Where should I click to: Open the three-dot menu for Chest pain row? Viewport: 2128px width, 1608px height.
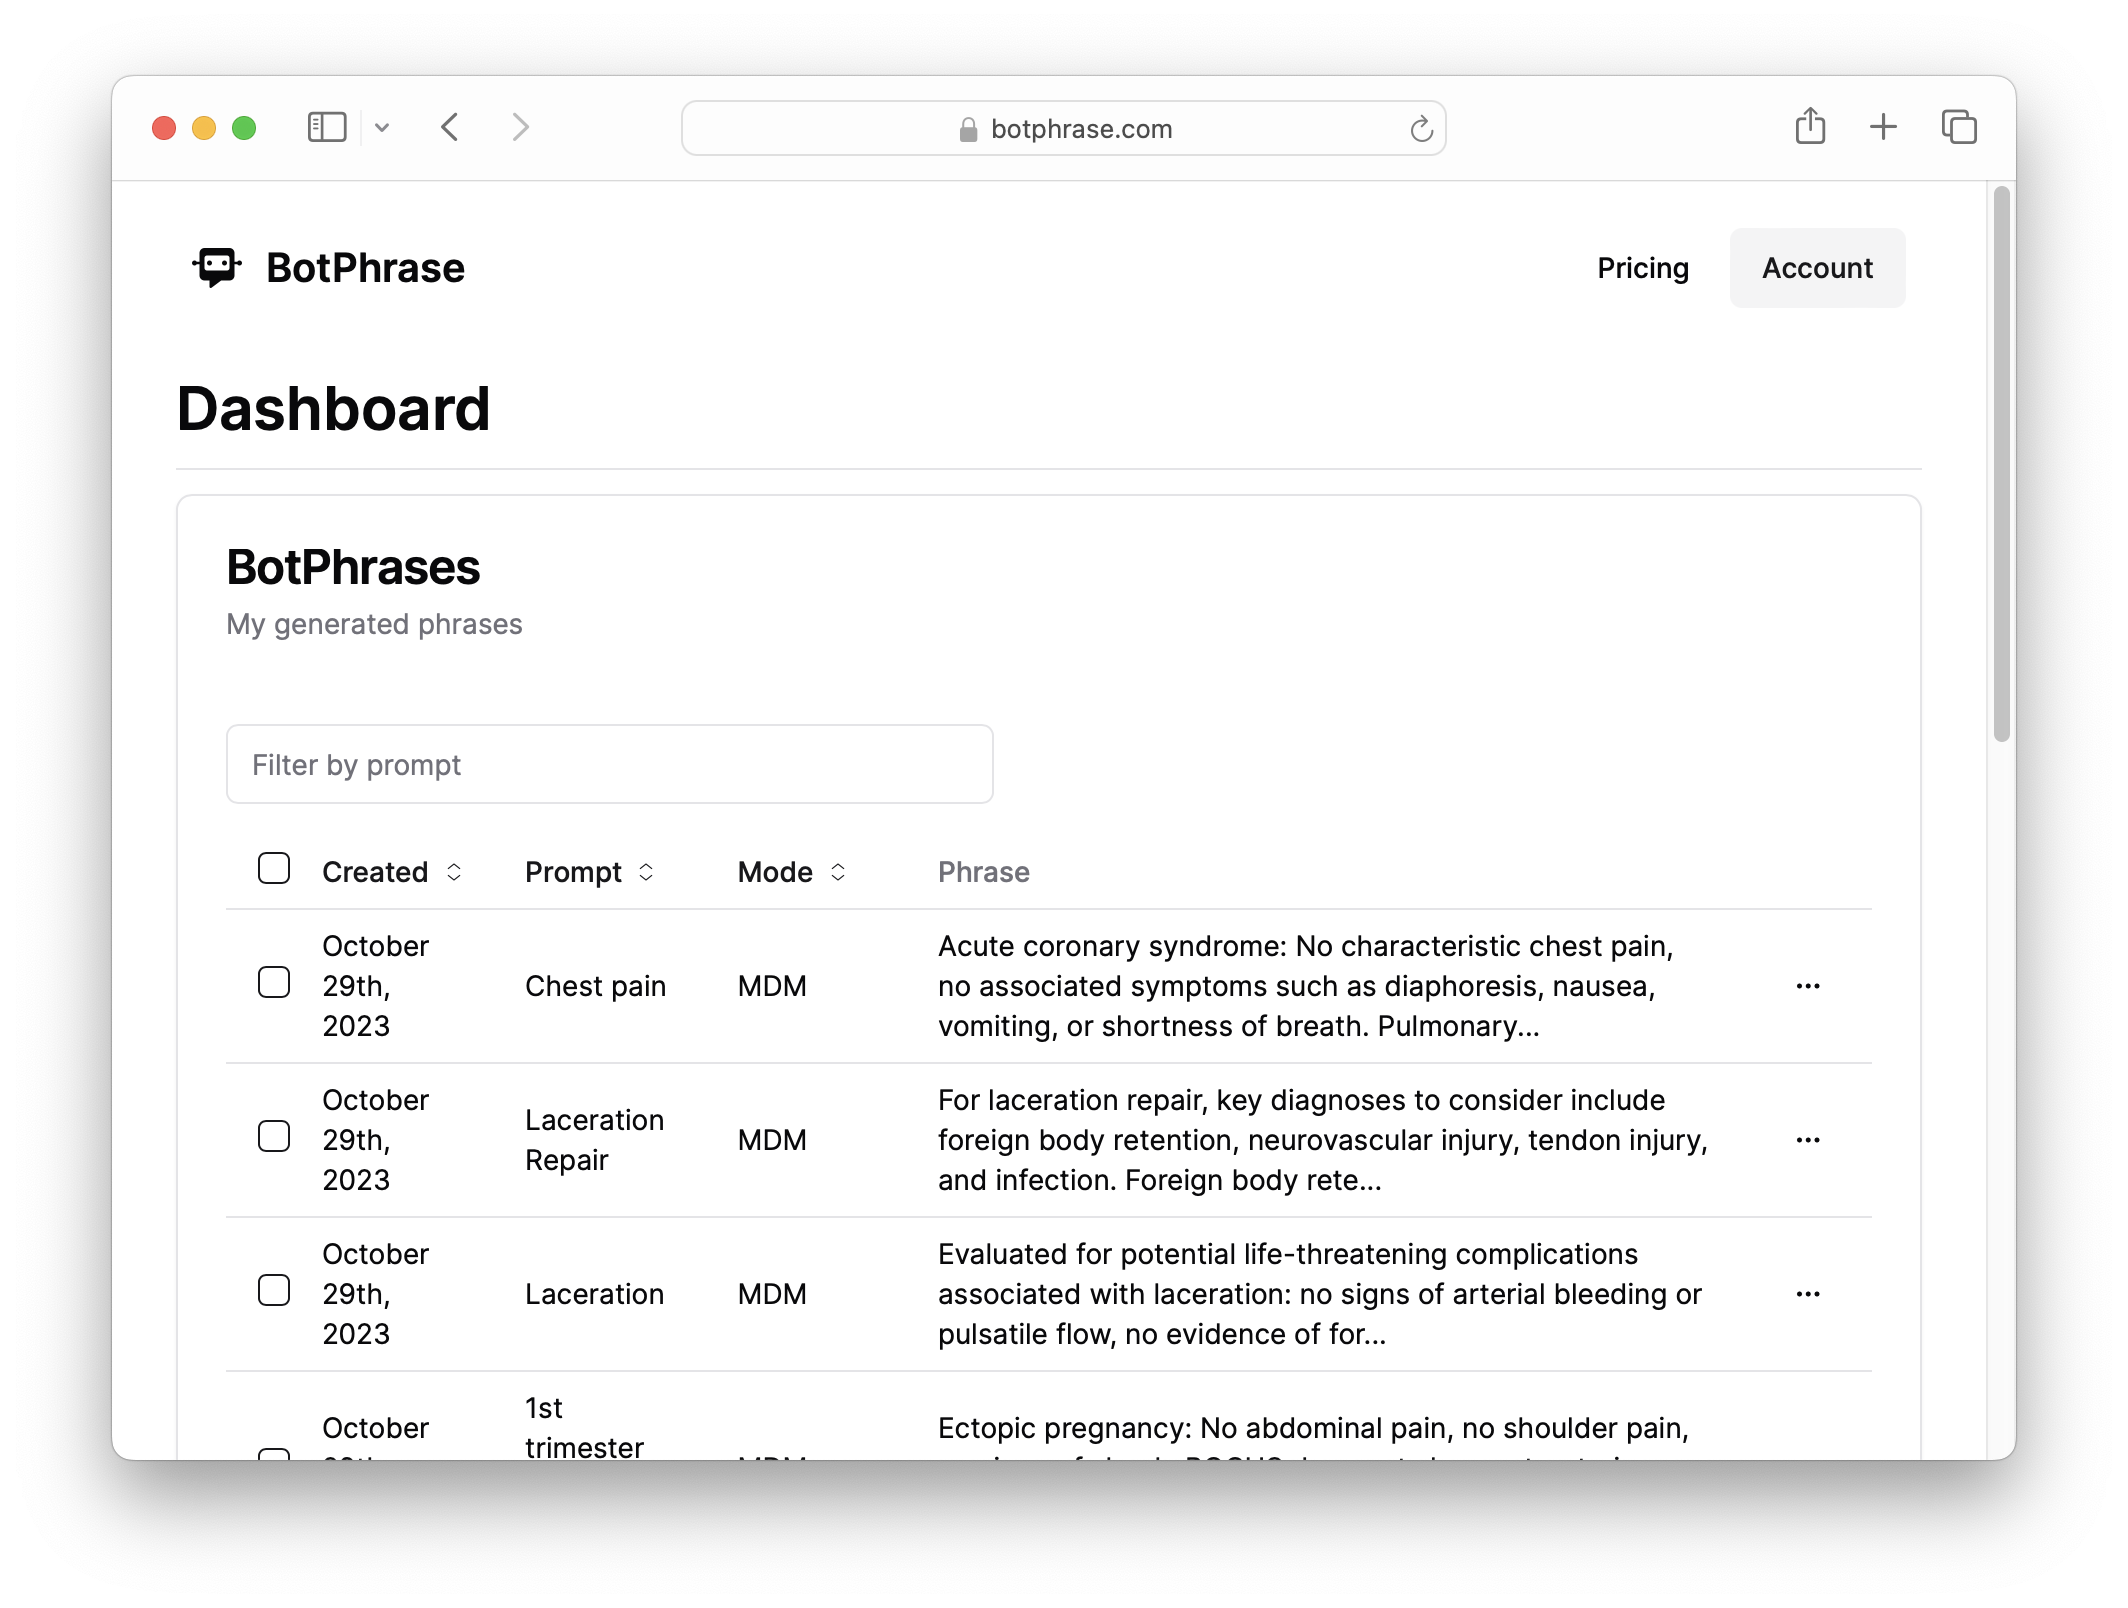coord(1807,986)
